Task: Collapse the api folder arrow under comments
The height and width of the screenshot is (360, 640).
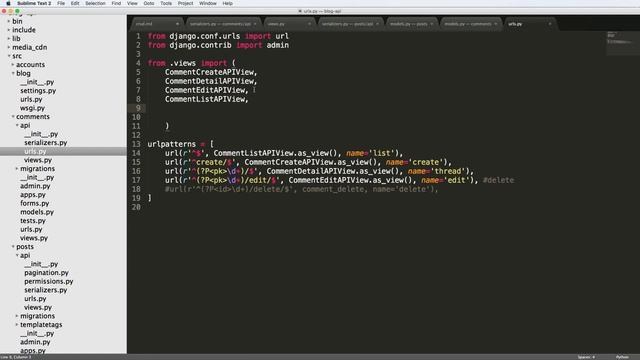Action: 17,125
